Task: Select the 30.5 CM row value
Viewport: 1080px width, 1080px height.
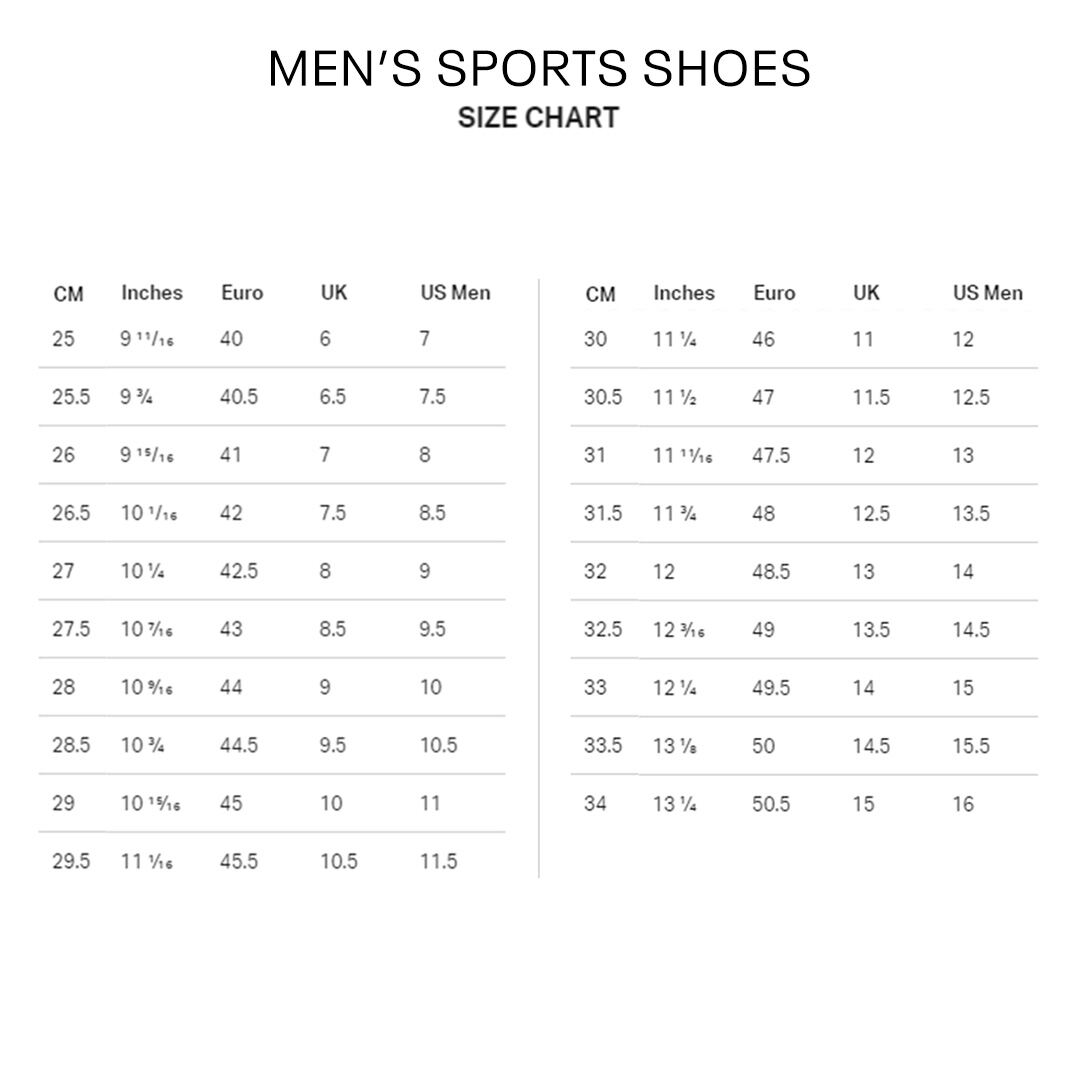Action: pos(603,397)
